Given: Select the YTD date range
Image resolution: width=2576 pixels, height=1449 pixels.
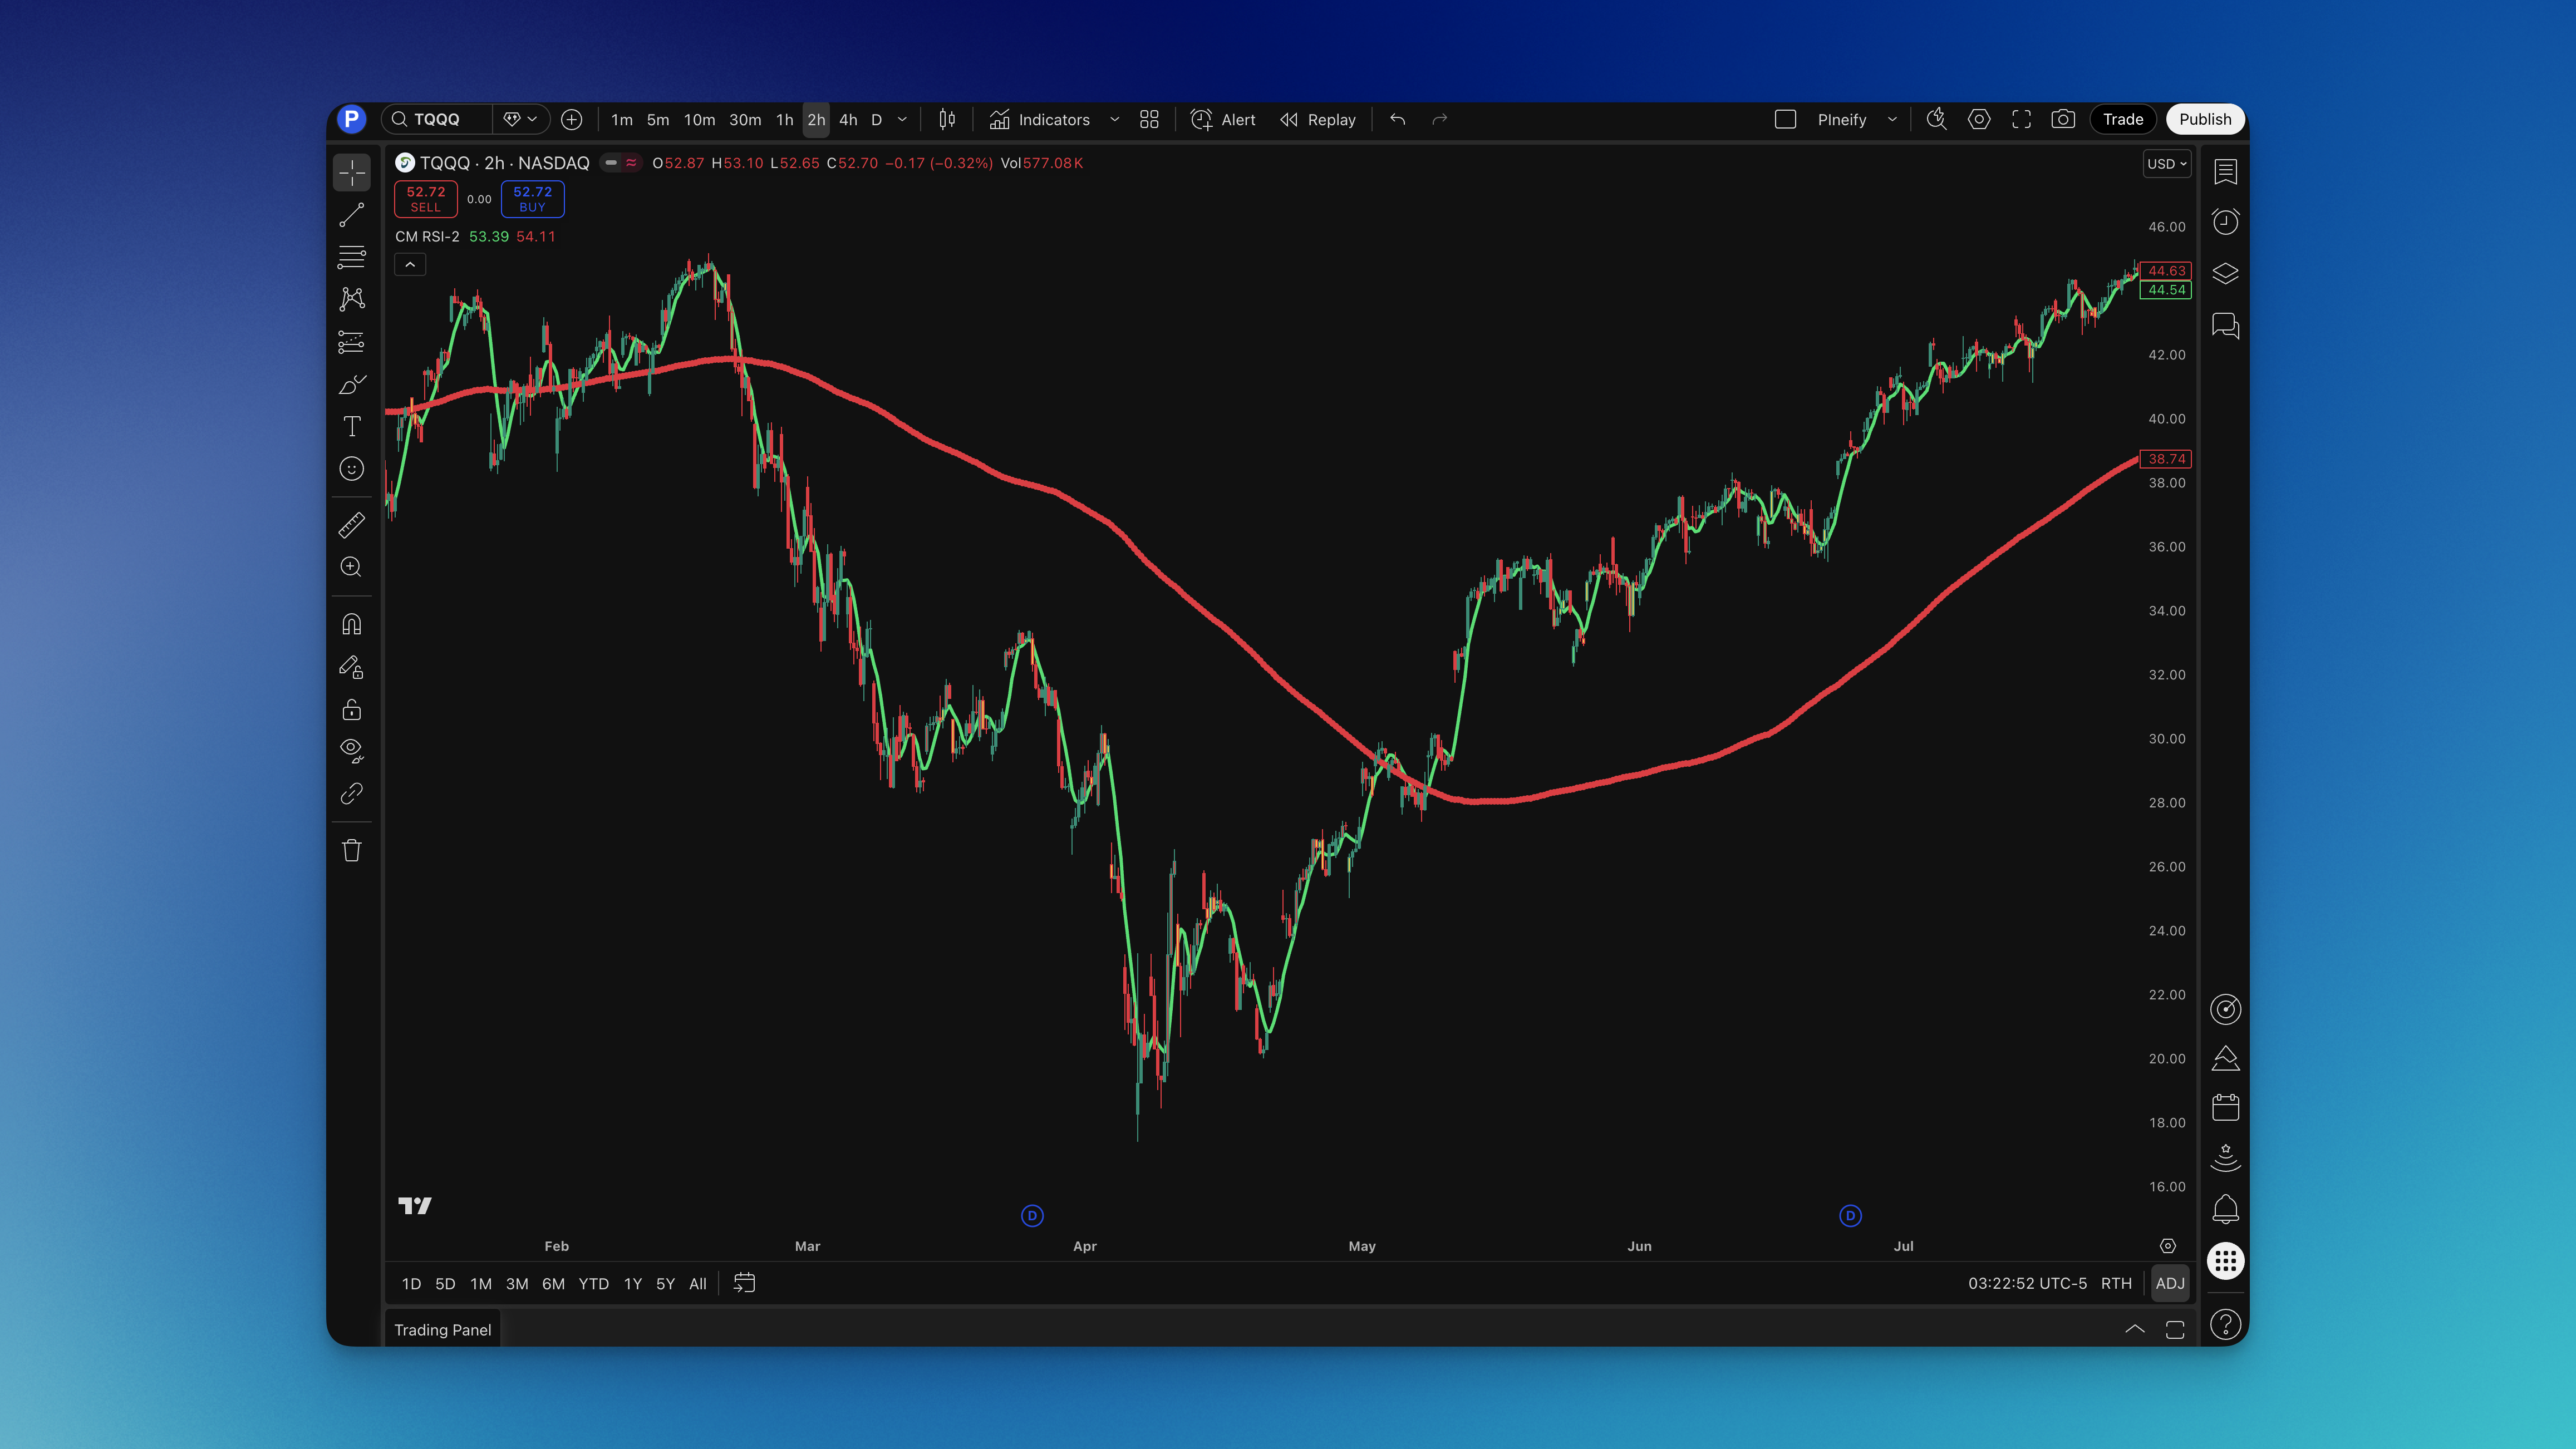Looking at the screenshot, I should pyautogui.click(x=593, y=1284).
